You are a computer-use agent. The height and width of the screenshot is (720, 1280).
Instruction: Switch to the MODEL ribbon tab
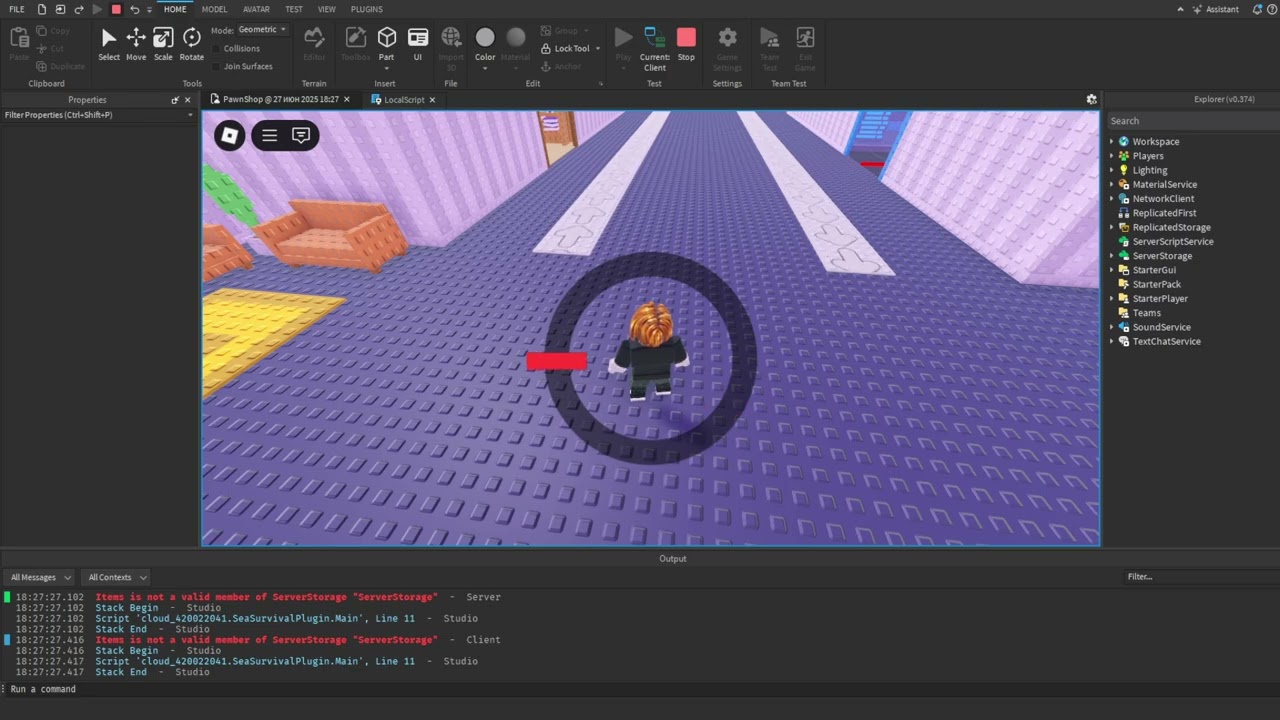tap(214, 9)
